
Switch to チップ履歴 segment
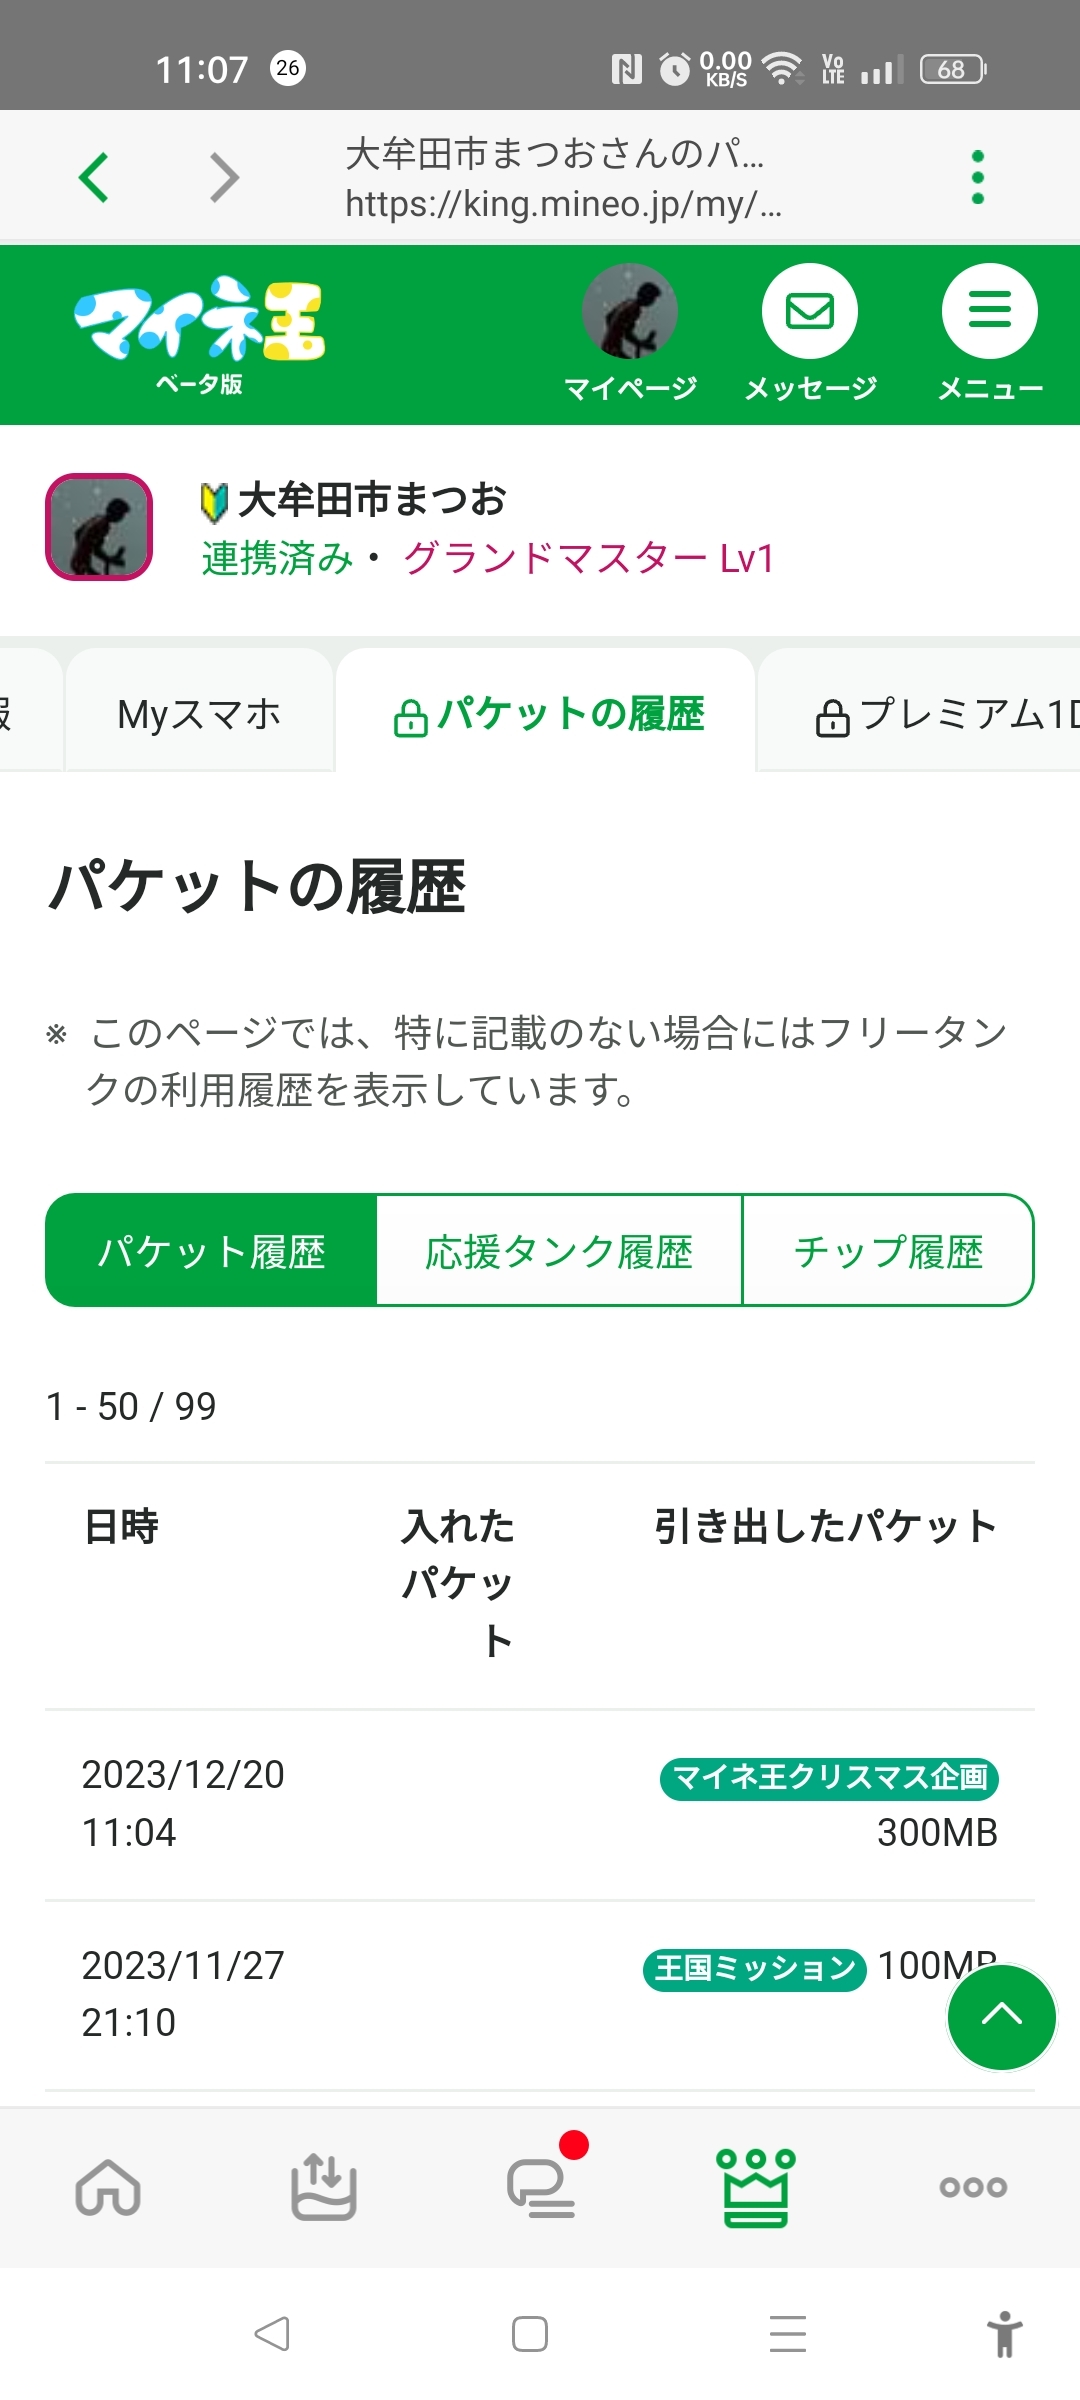click(888, 1251)
